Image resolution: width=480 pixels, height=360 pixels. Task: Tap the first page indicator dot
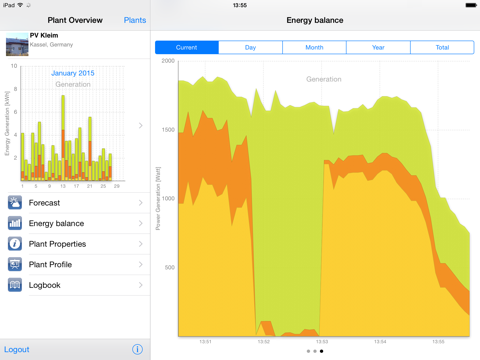point(308,351)
